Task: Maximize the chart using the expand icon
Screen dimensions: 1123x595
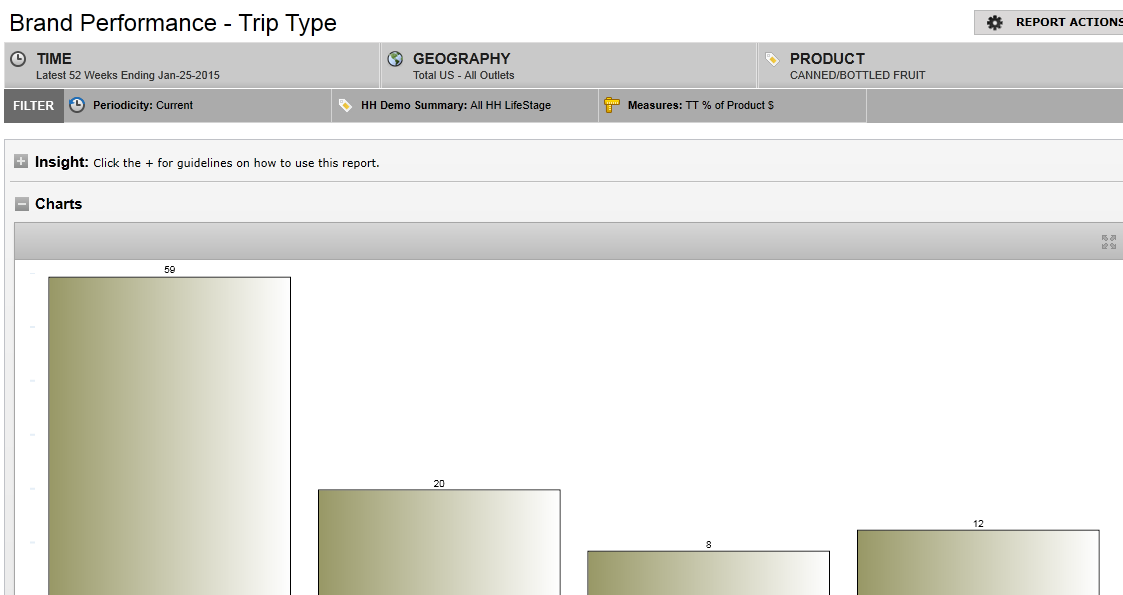Action: 1108,242
